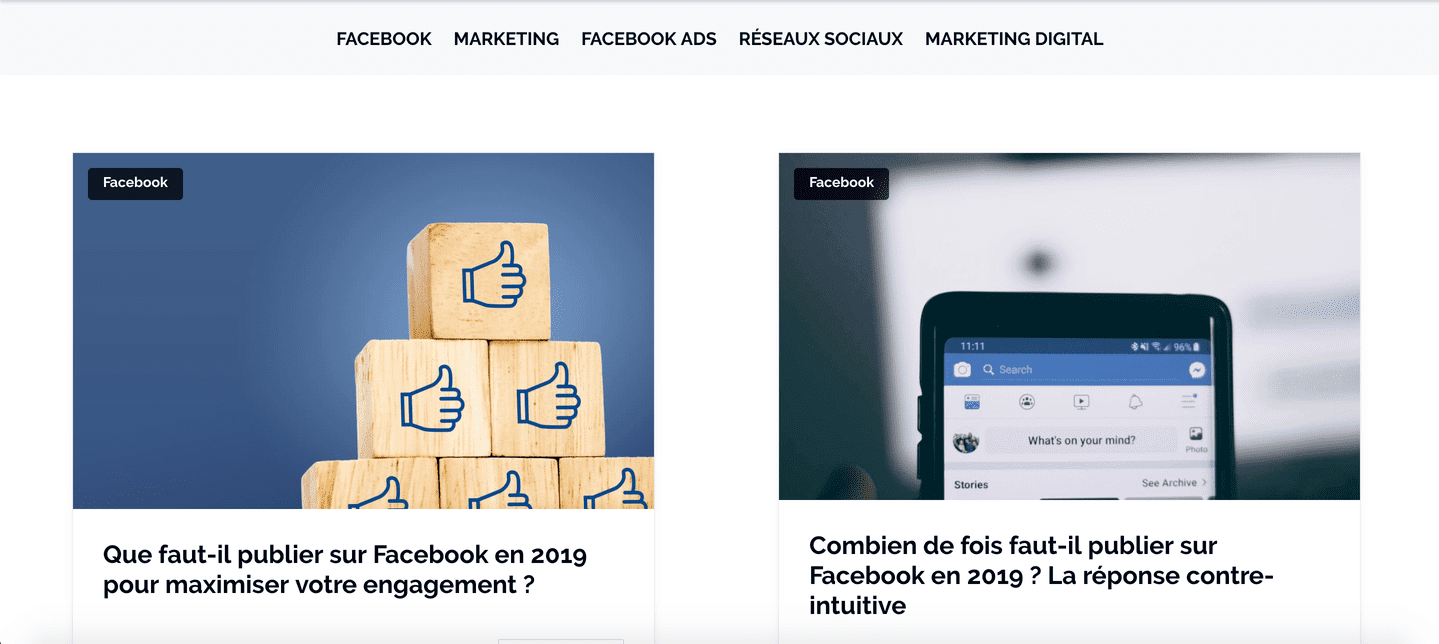Viewport: 1439px width, 644px height.
Task: Click the bell notifications icon on phone
Action: tap(1135, 402)
